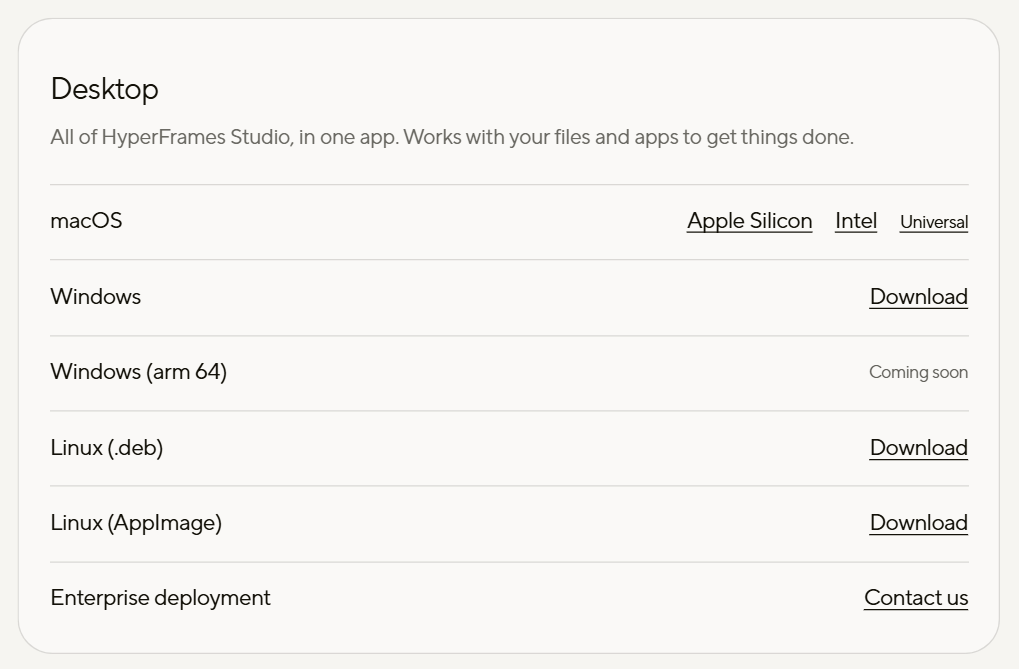Download the Intel macOS build
Image resolution: width=1019 pixels, height=669 pixels.
coord(856,221)
